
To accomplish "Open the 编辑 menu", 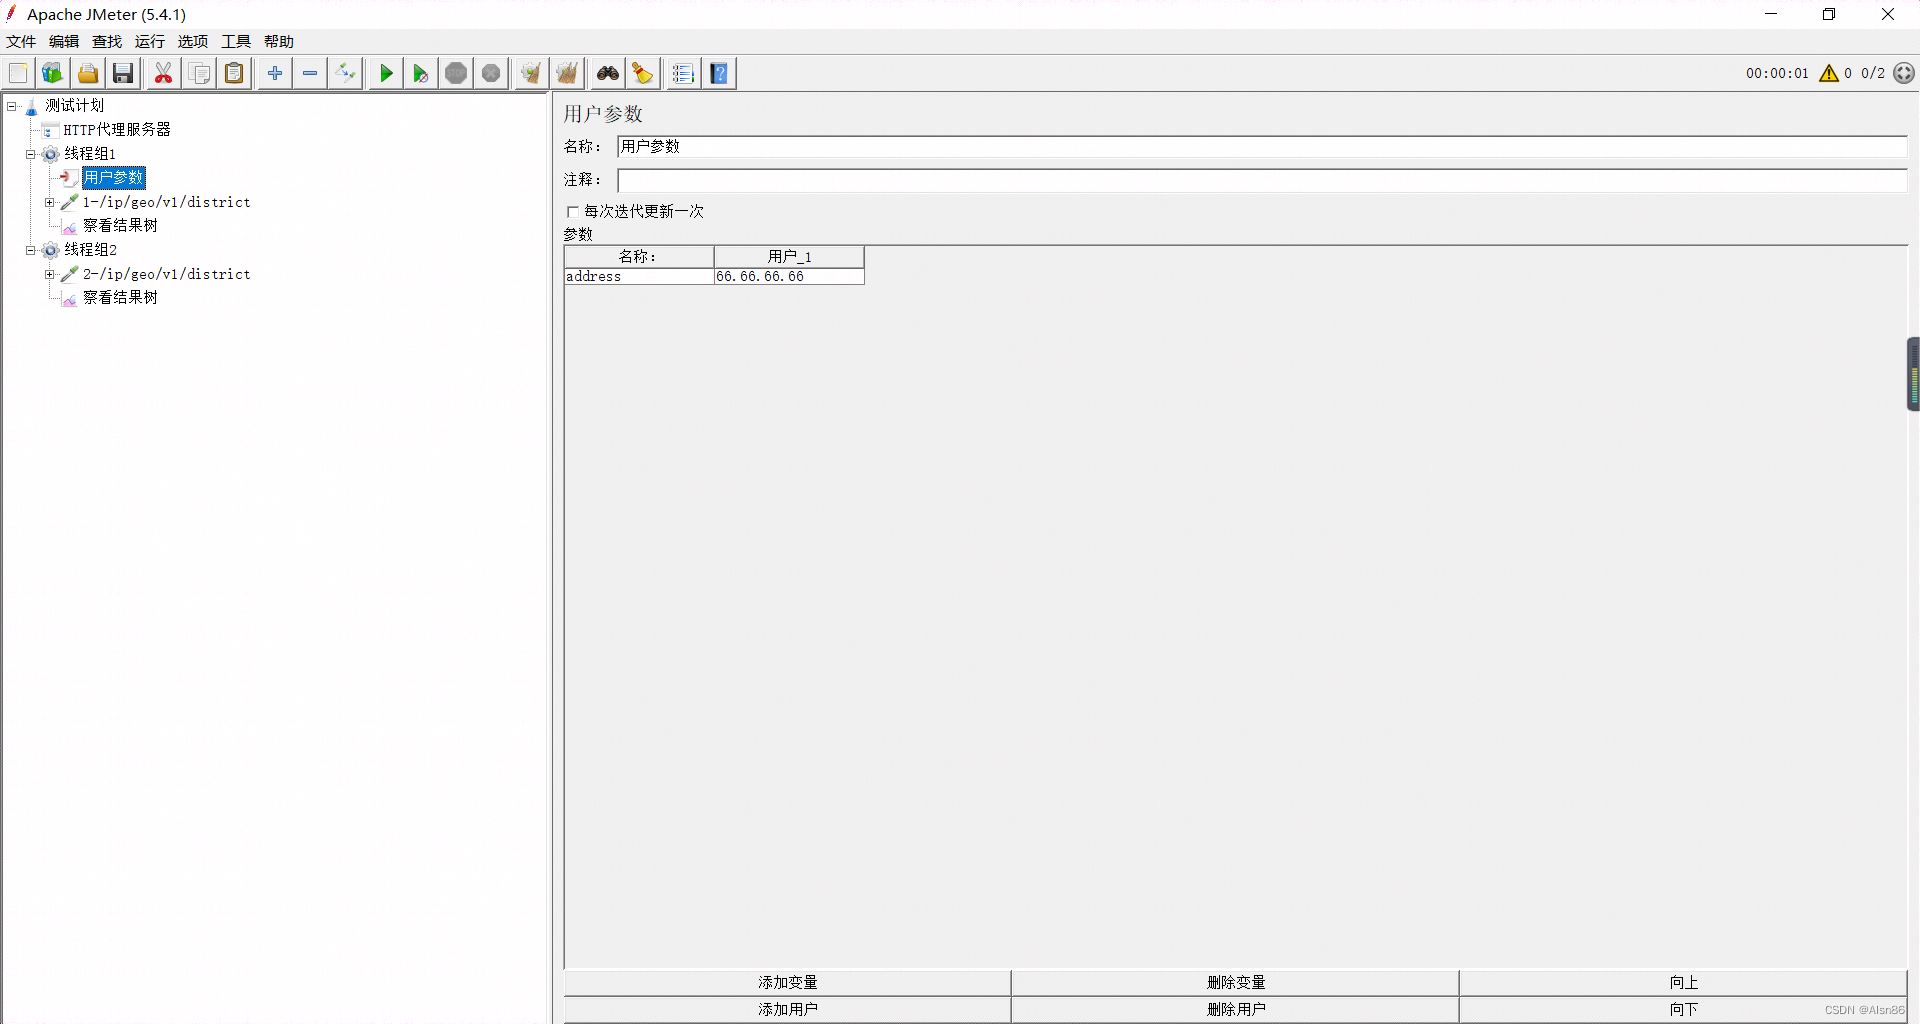I will (x=64, y=41).
